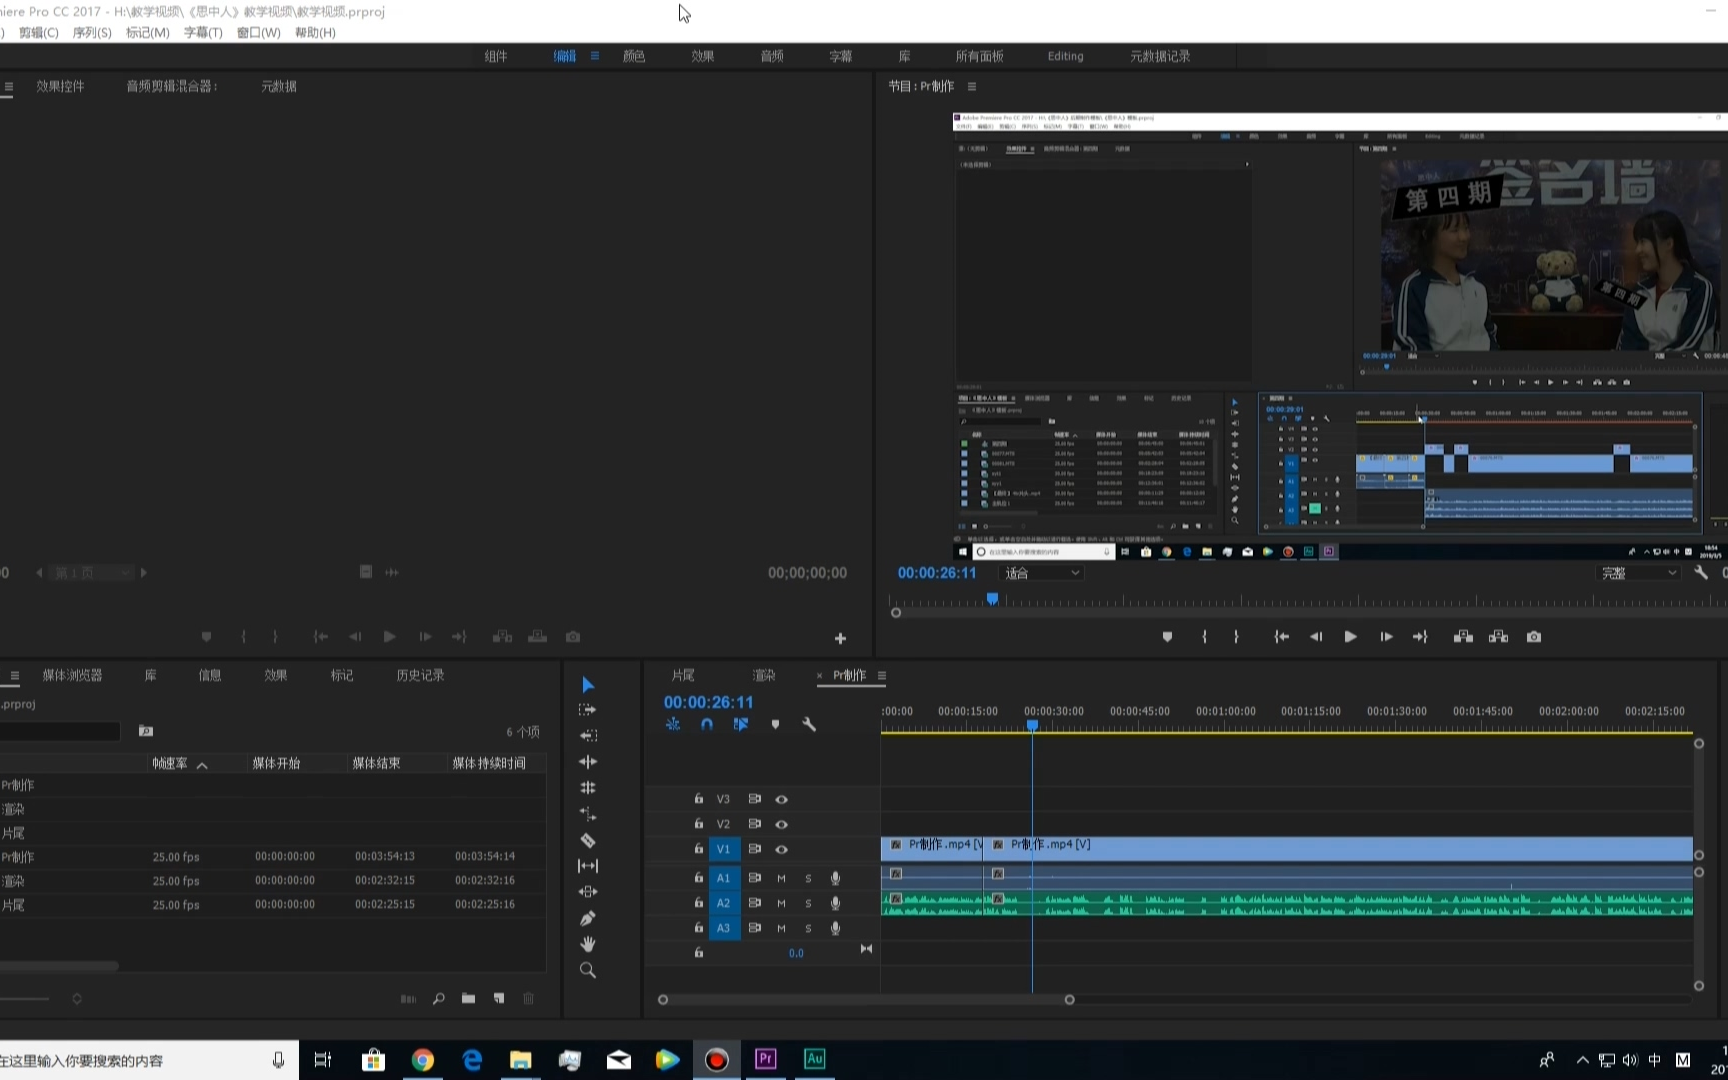Open Chrome from the taskbar
1728x1080 pixels.
coord(423,1060)
